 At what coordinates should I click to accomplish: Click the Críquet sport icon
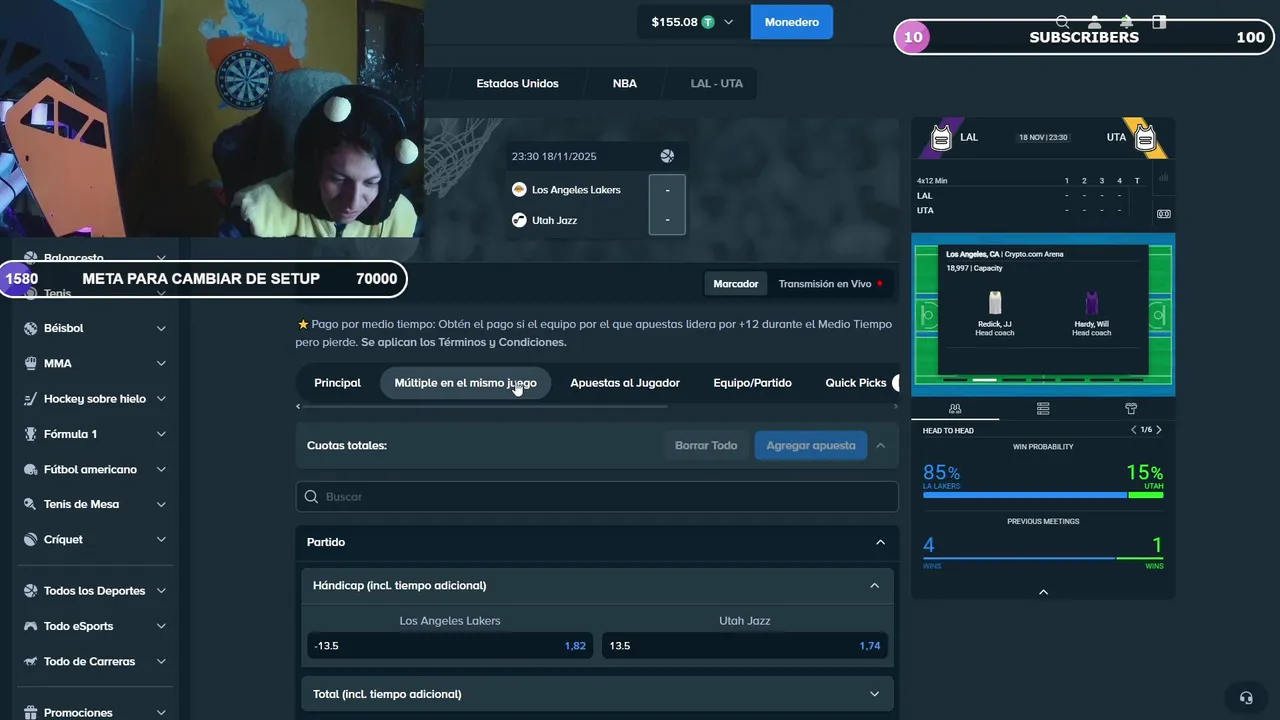30,539
